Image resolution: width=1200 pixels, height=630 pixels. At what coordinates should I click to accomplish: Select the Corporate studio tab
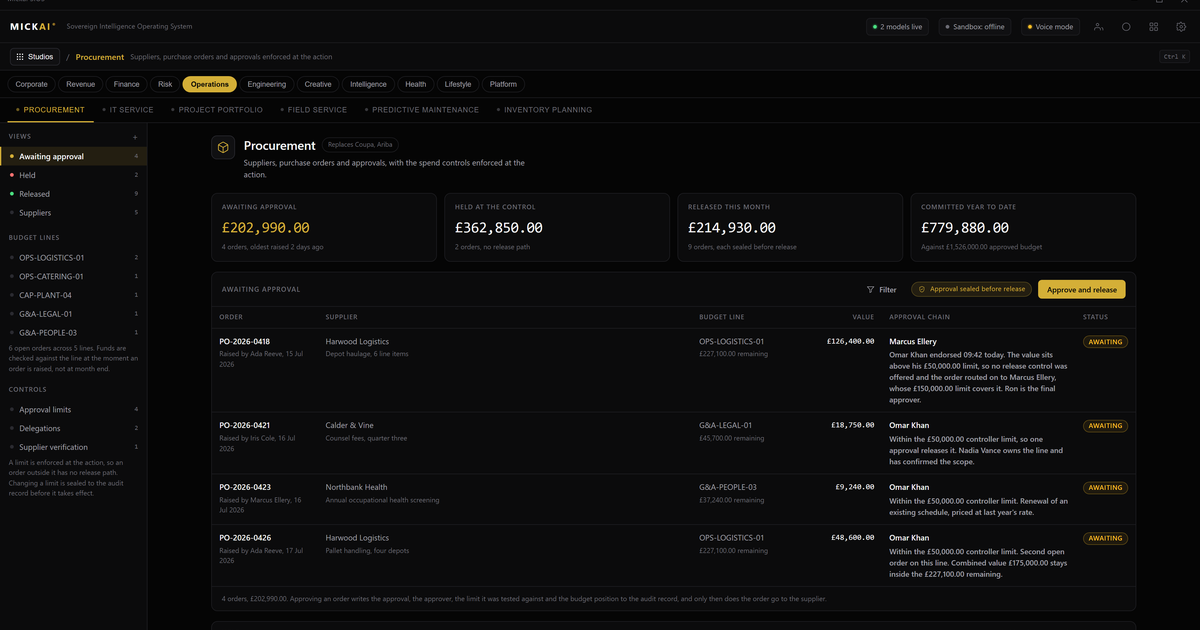pos(32,84)
